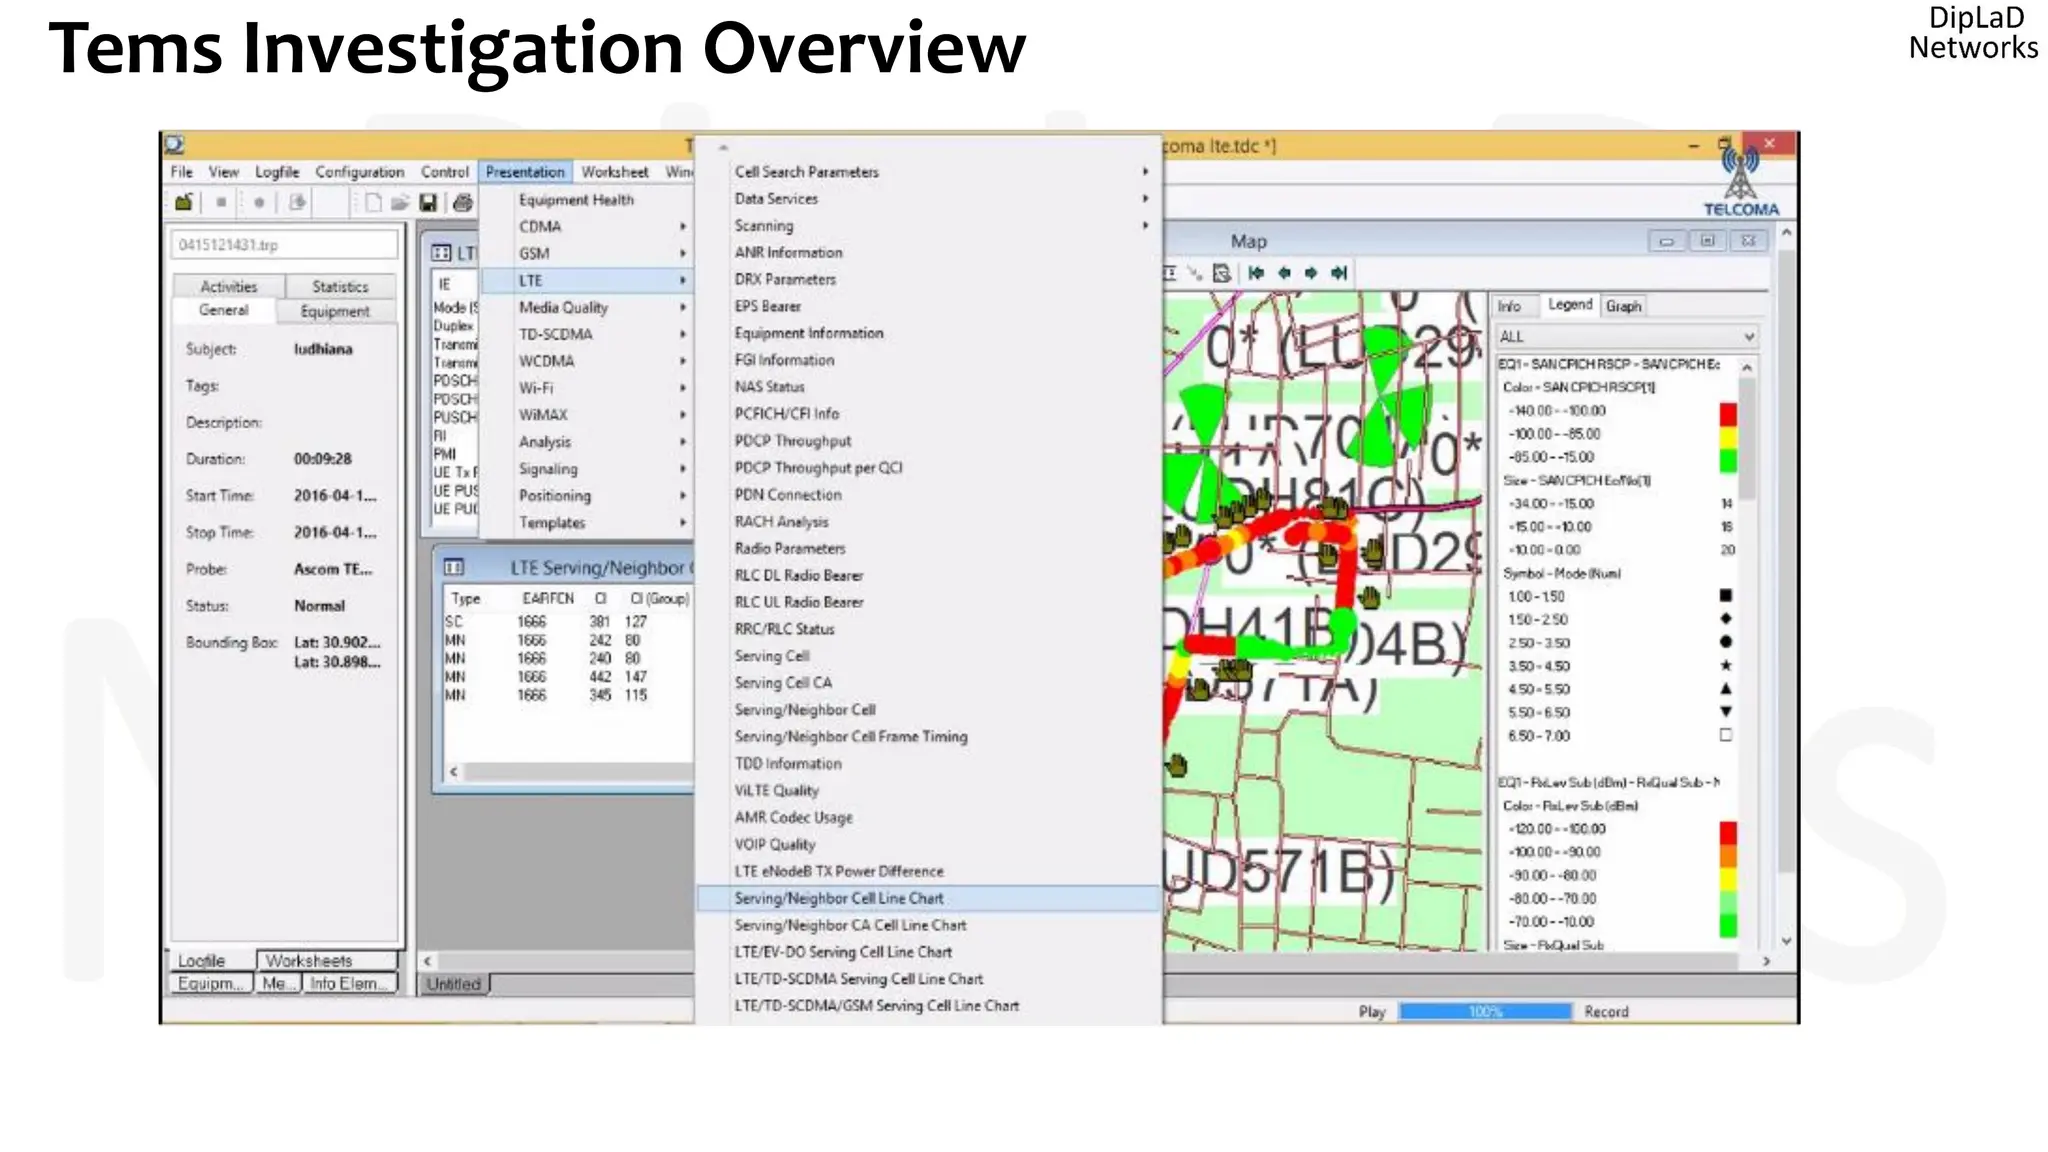2048x1152 pixels.
Task: Switch to the Statistics tab
Action: point(340,287)
